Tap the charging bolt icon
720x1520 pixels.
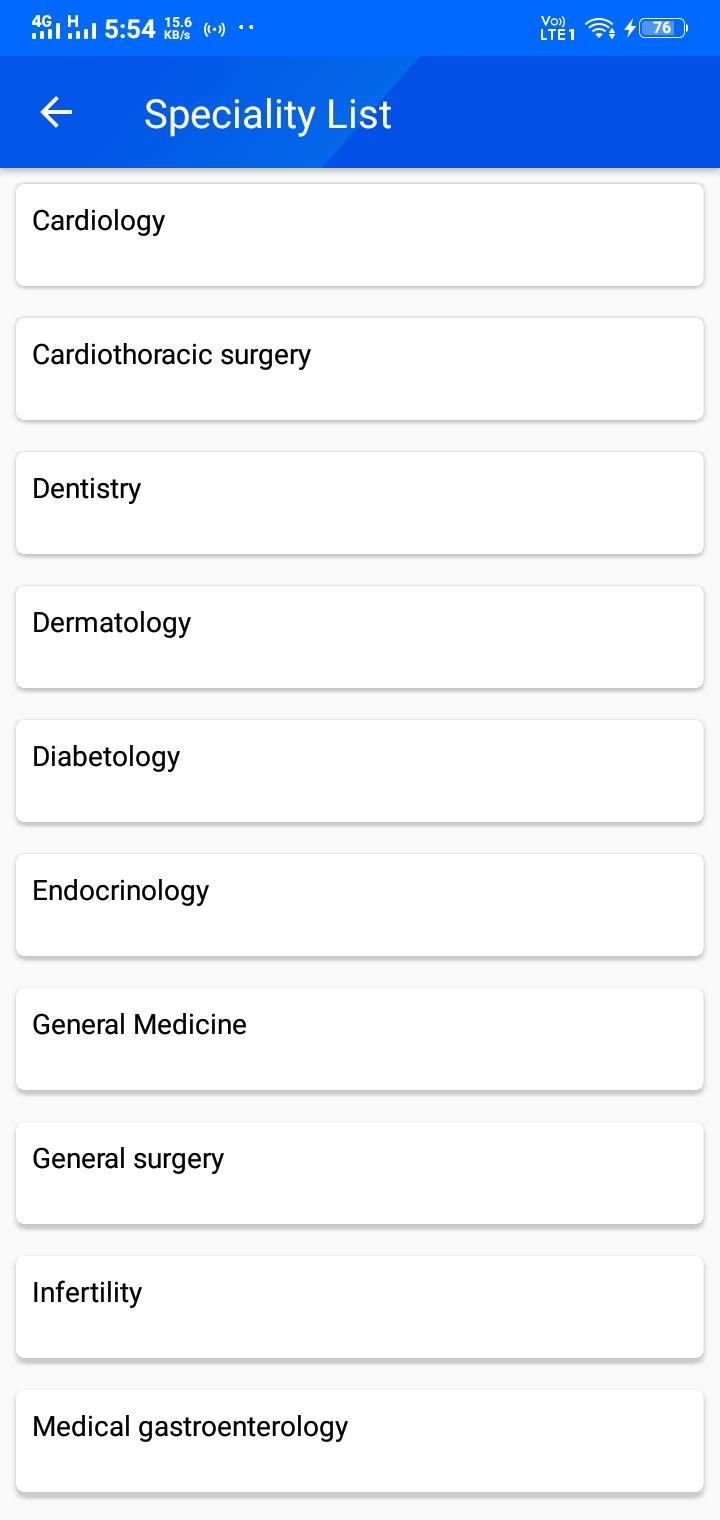coord(630,28)
